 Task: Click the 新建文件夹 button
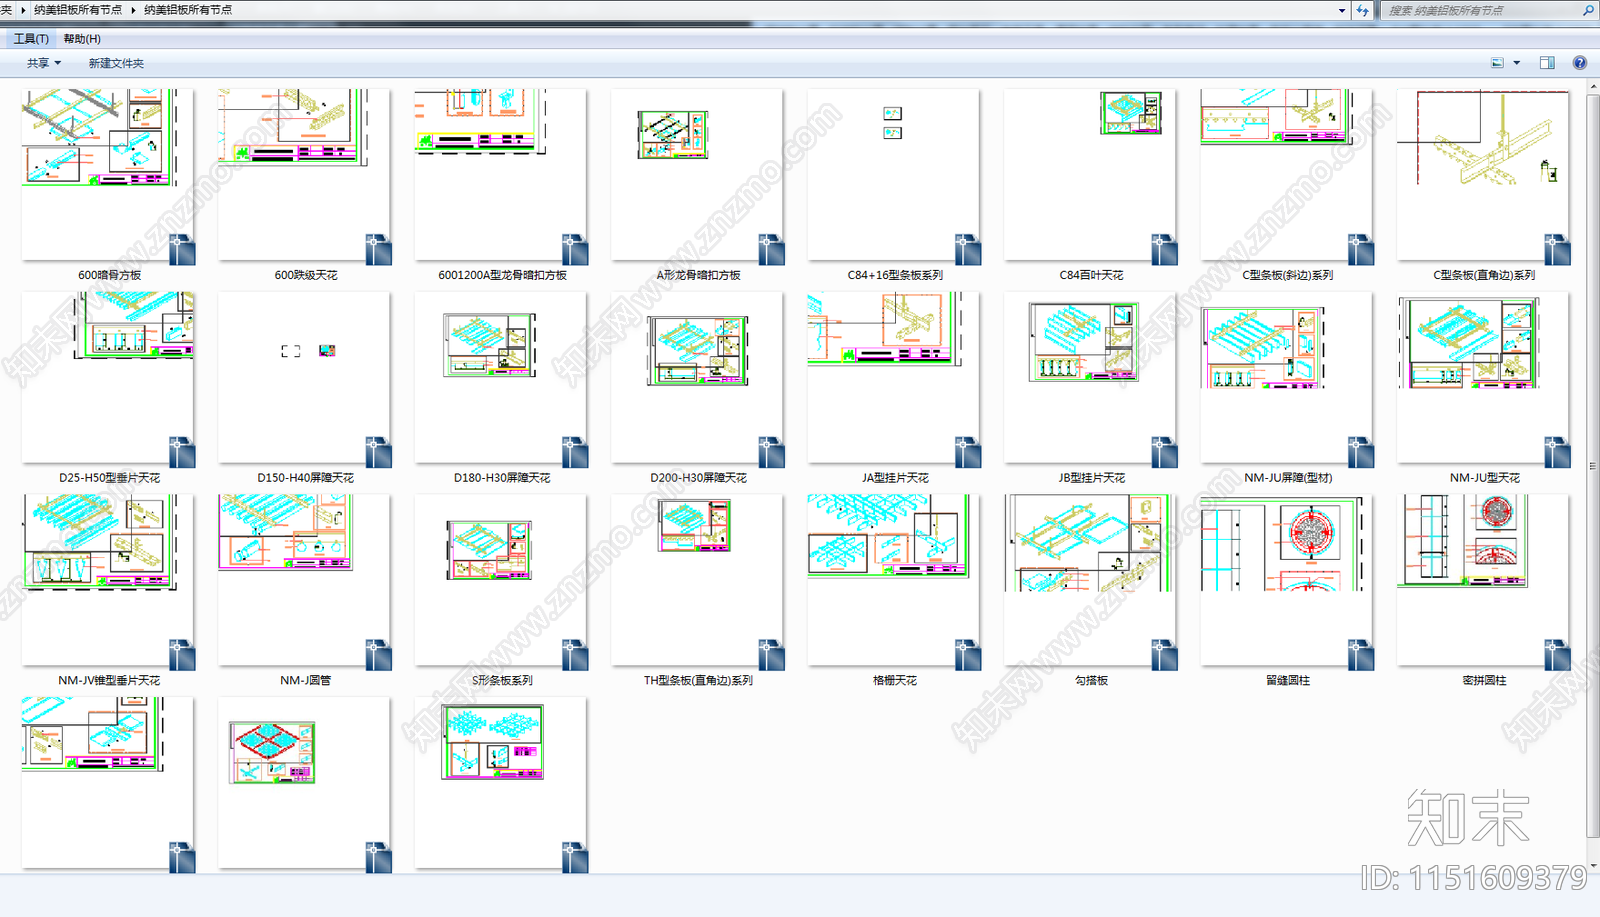(116, 63)
